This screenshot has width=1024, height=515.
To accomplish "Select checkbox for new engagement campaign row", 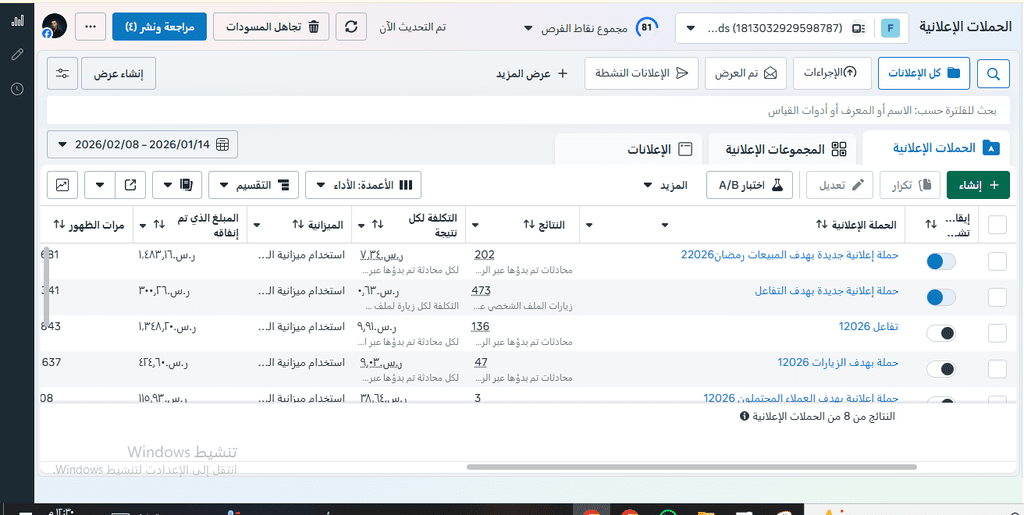I will (x=997, y=297).
